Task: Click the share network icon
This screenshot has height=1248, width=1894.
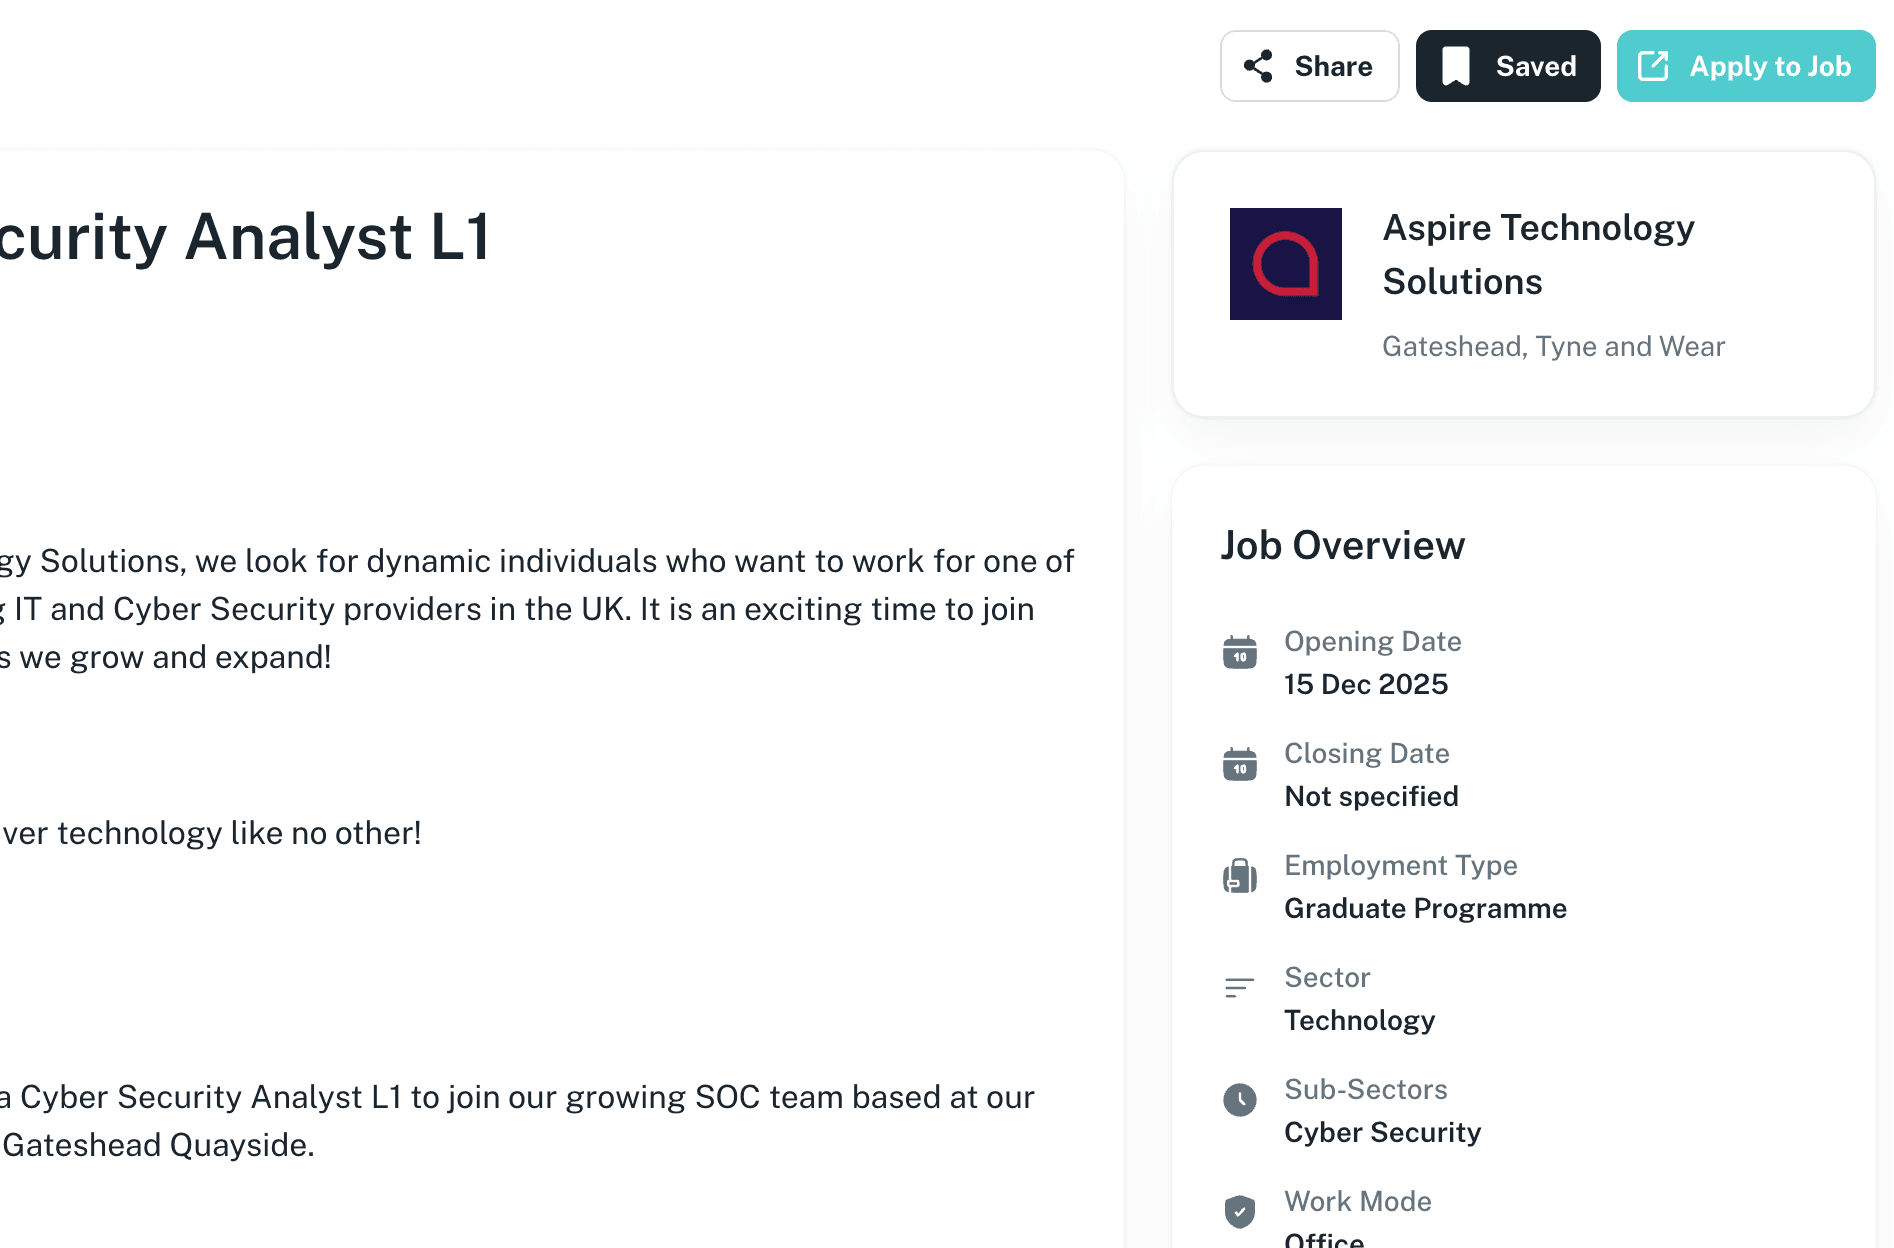Action: pos(1258,66)
